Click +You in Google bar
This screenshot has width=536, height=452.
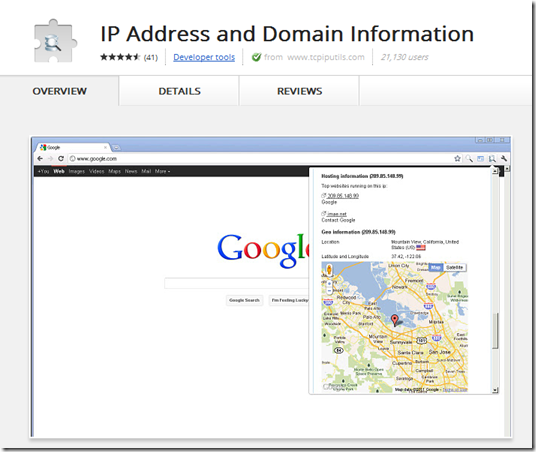[x=43, y=171]
